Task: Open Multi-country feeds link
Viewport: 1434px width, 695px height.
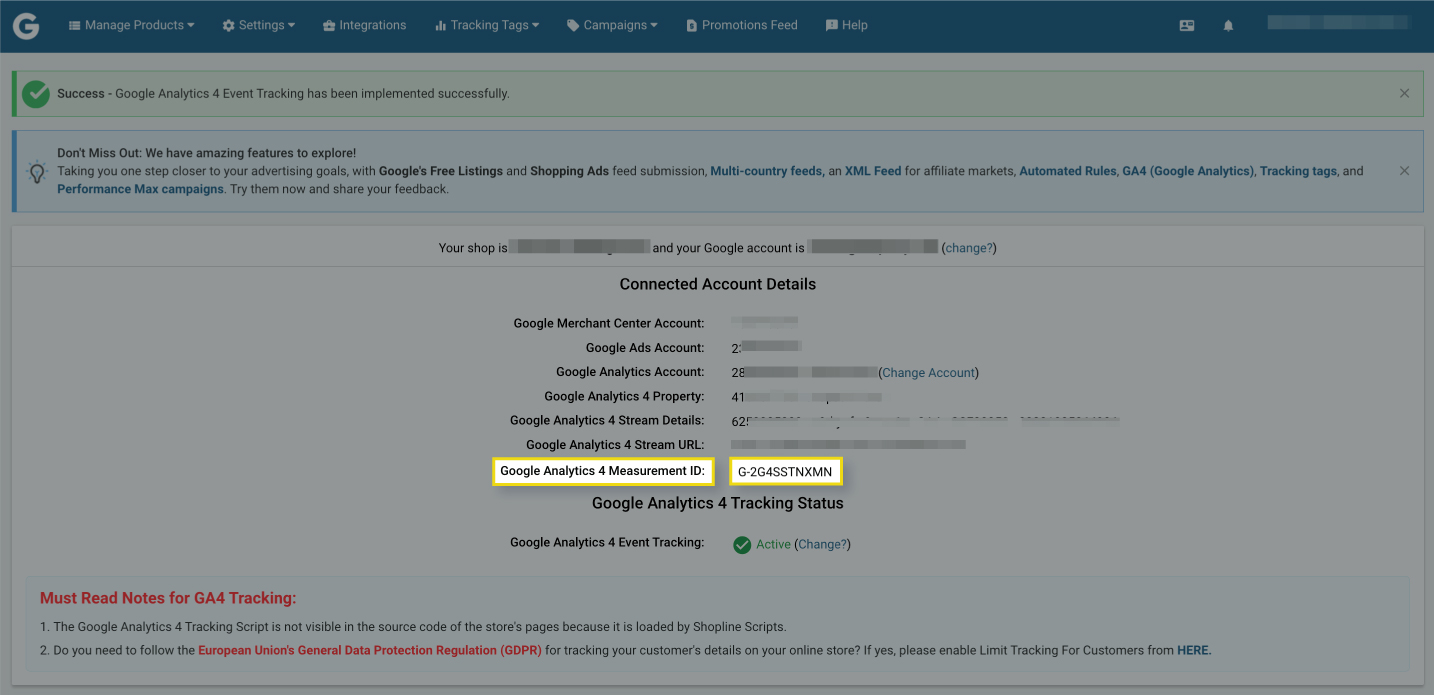Action: [x=765, y=171]
